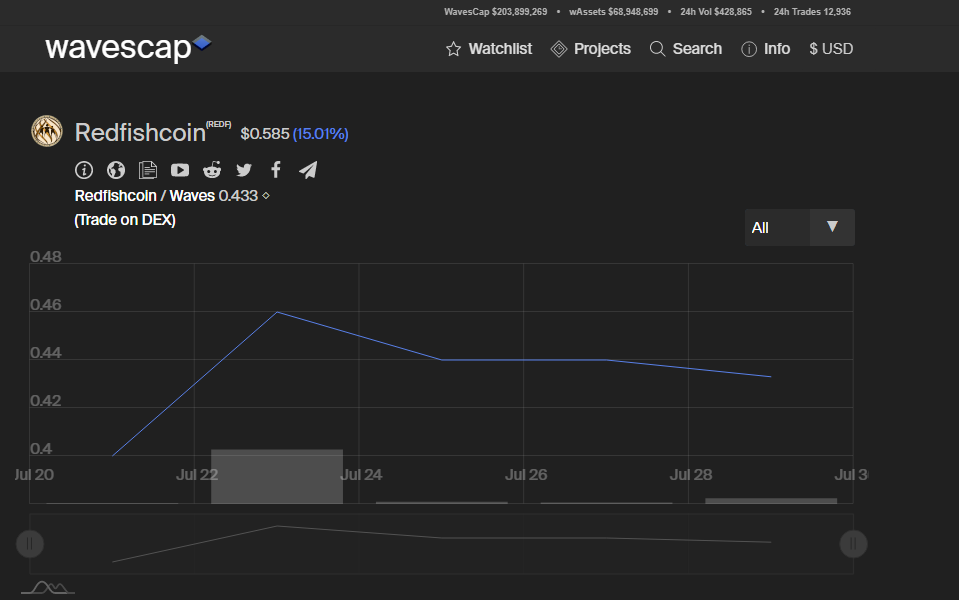Open the Search menu item
This screenshot has width=959, height=600.
click(x=697, y=49)
